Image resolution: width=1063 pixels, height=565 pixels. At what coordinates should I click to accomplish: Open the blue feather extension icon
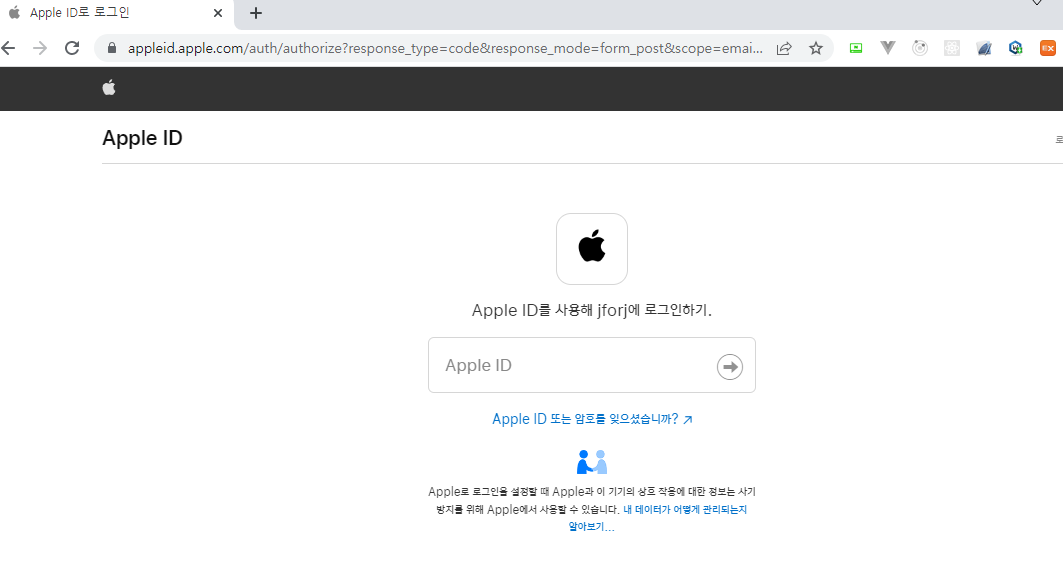click(x=984, y=48)
